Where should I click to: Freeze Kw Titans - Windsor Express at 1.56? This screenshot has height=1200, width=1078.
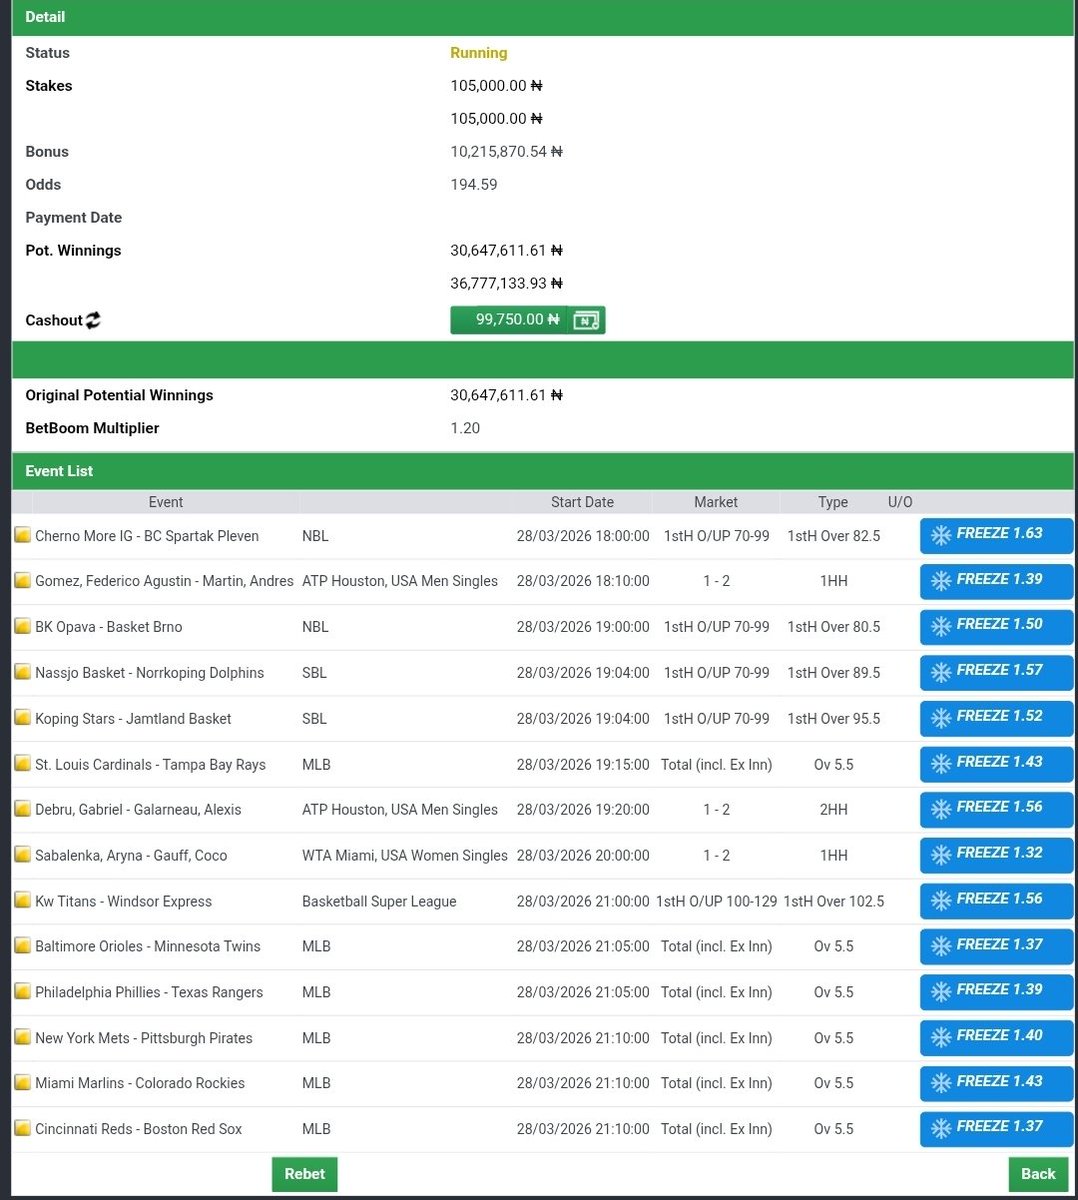coord(996,901)
